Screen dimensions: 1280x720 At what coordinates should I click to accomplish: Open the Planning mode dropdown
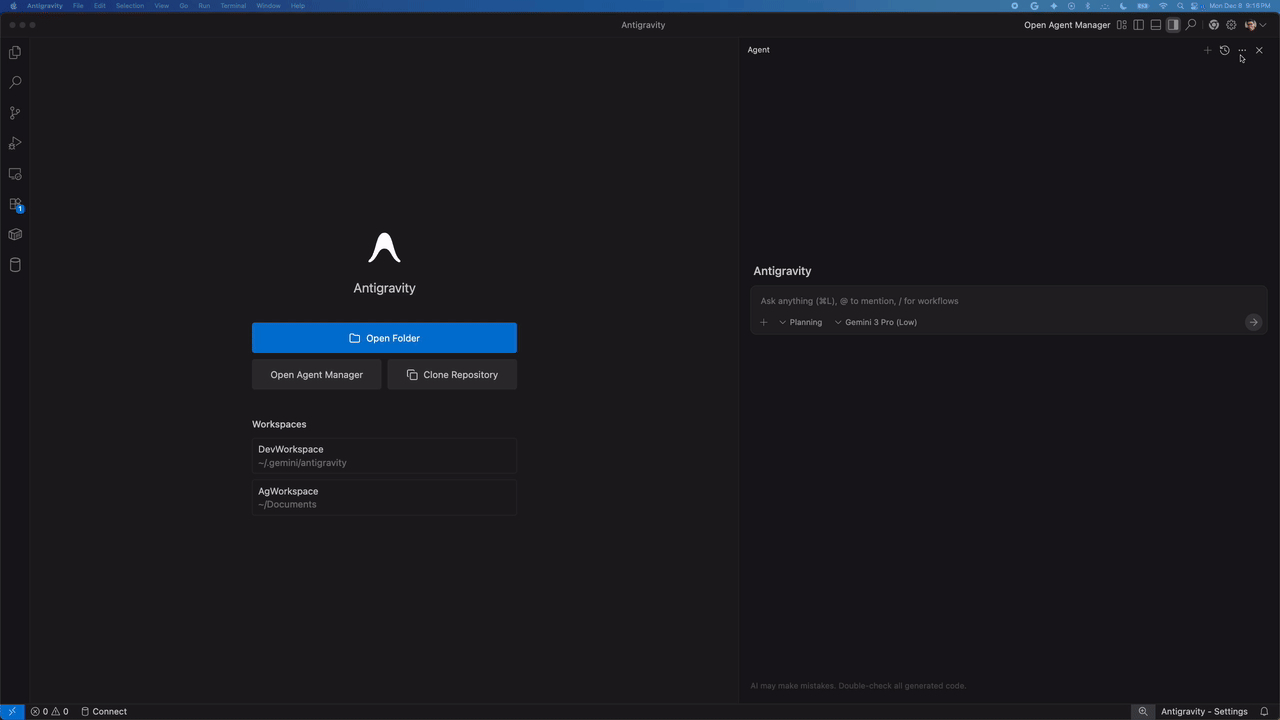800,322
